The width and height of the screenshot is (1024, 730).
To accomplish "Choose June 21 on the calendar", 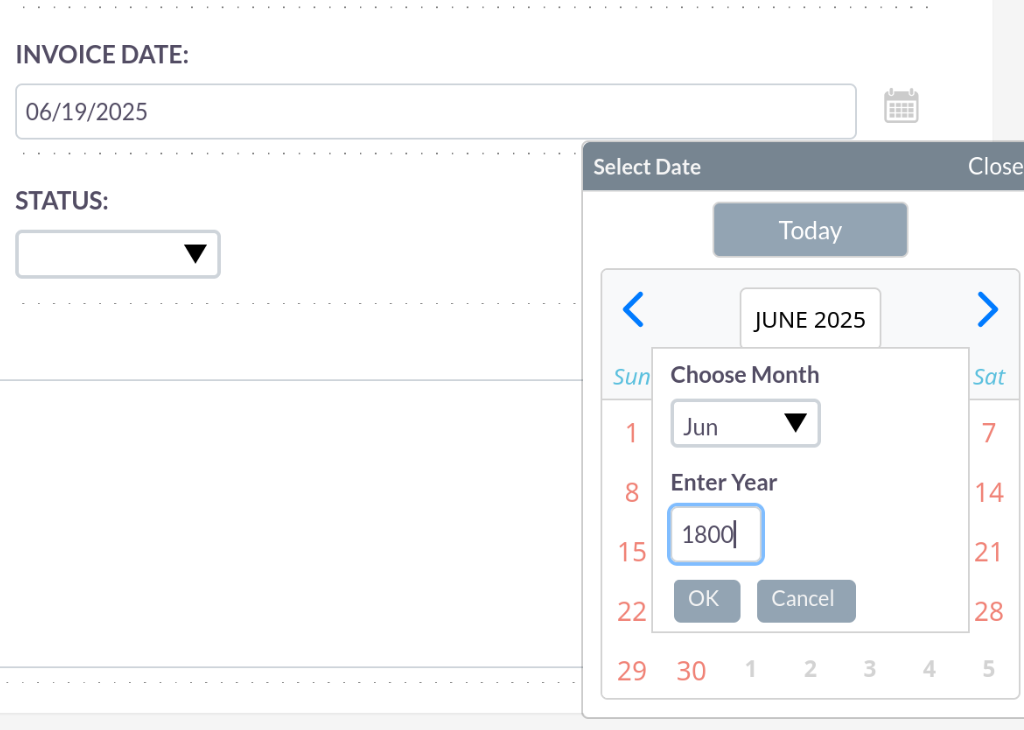I will [988, 552].
